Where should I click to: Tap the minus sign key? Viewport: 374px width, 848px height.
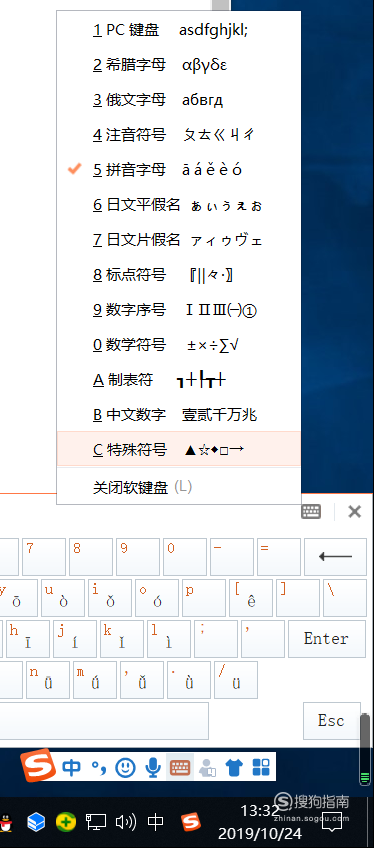pyautogui.click(x=232, y=556)
